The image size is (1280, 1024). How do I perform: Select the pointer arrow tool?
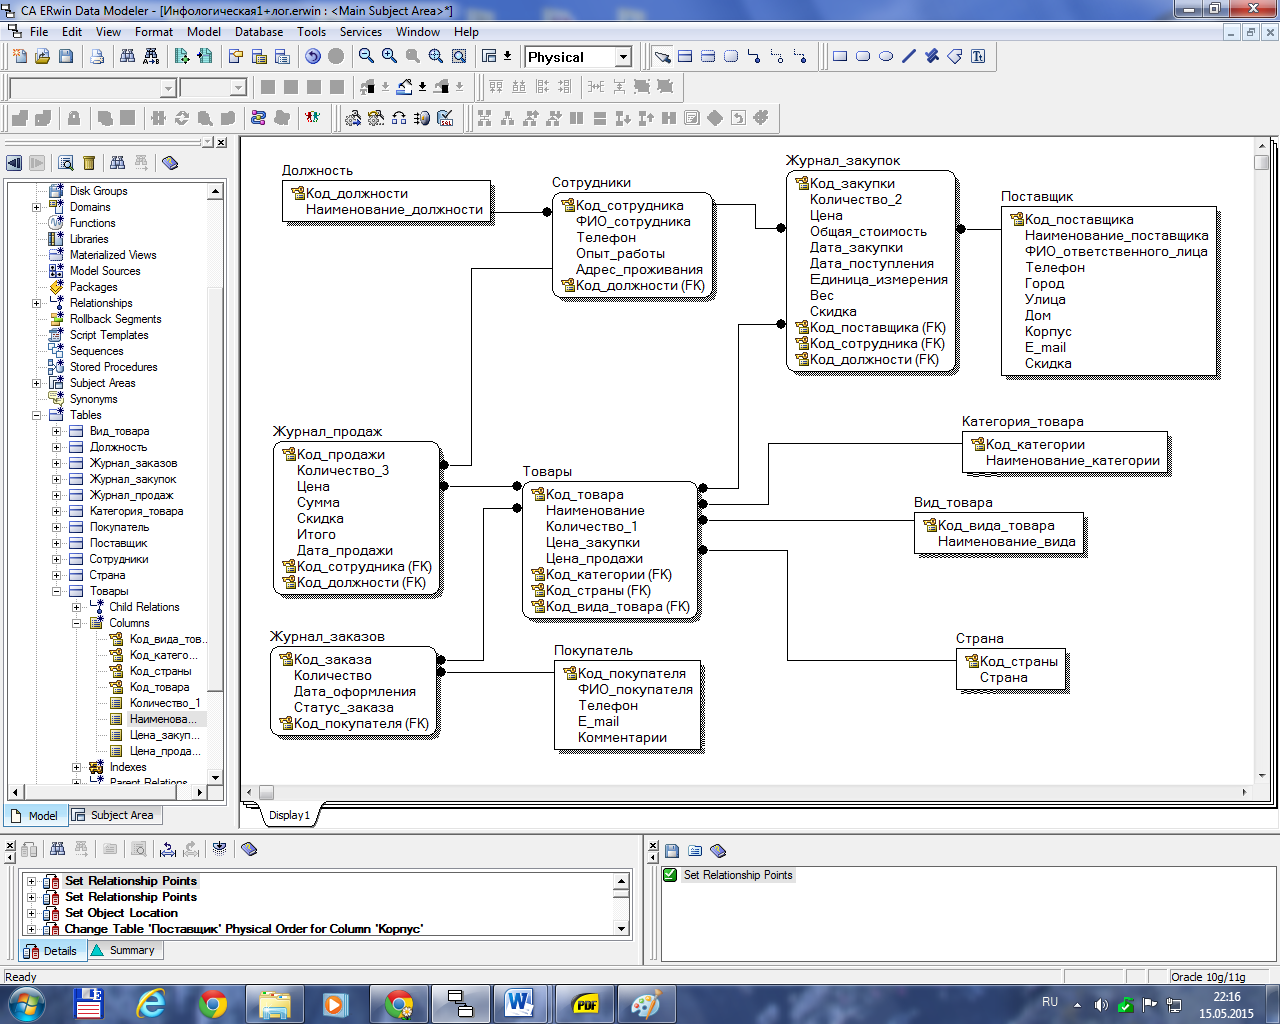662,57
